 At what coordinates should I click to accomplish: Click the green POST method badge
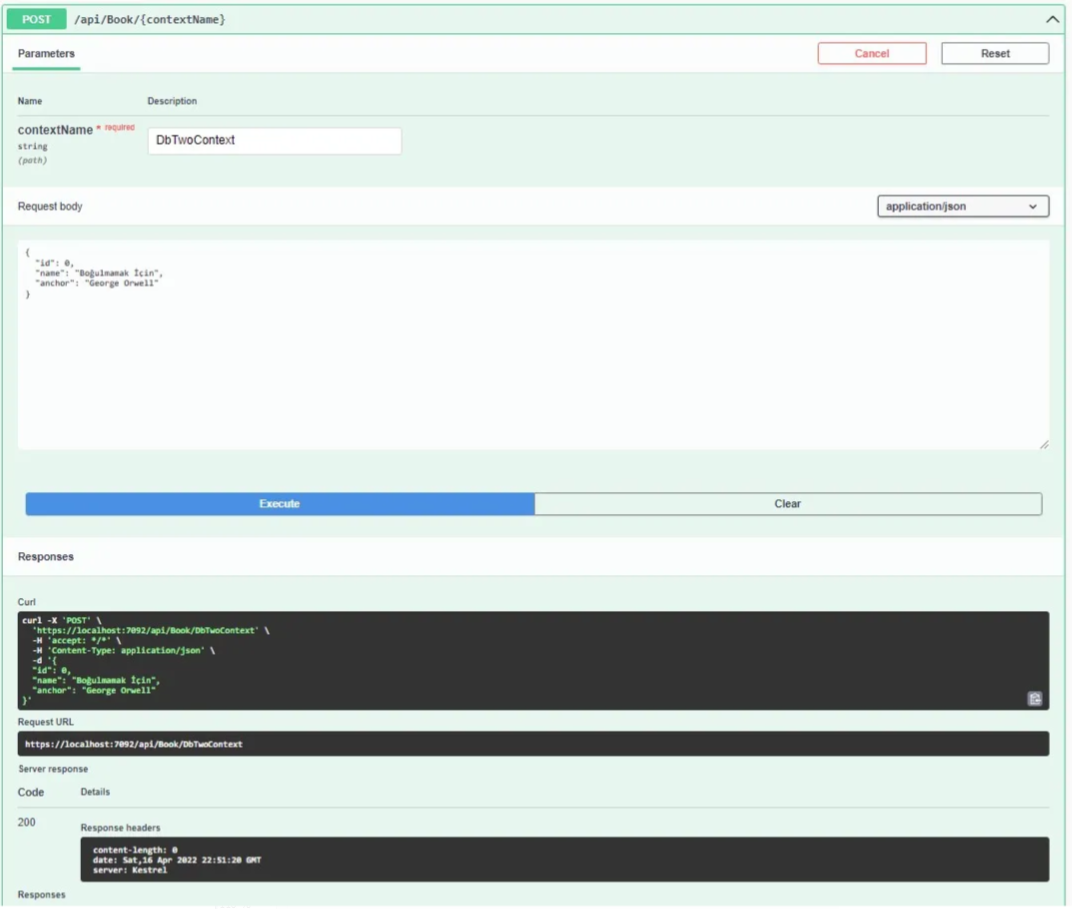[x=37, y=19]
